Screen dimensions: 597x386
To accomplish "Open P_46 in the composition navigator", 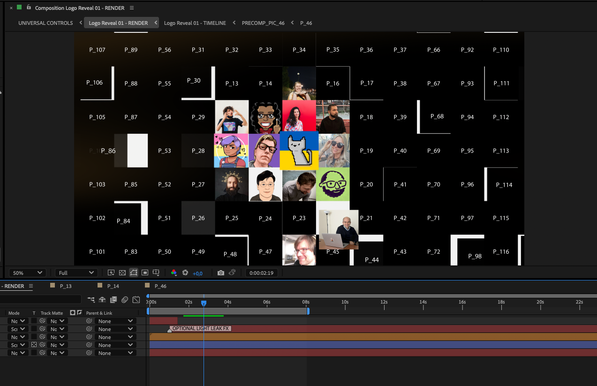I will (x=306, y=23).
